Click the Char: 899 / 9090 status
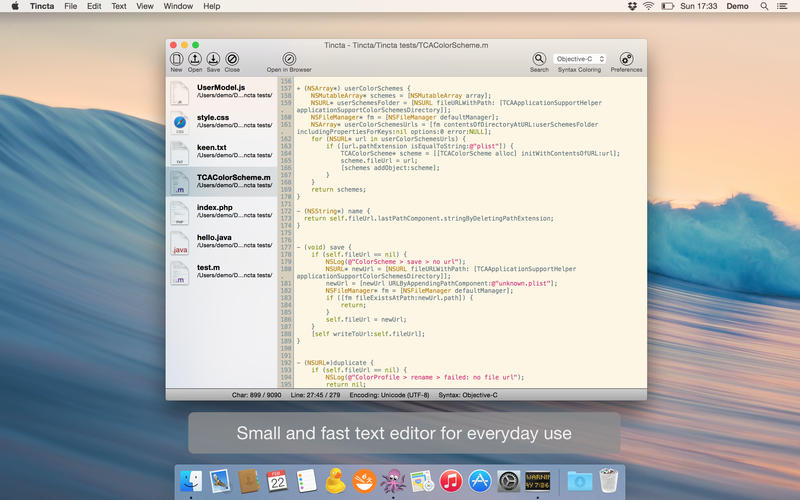 tap(256, 395)
